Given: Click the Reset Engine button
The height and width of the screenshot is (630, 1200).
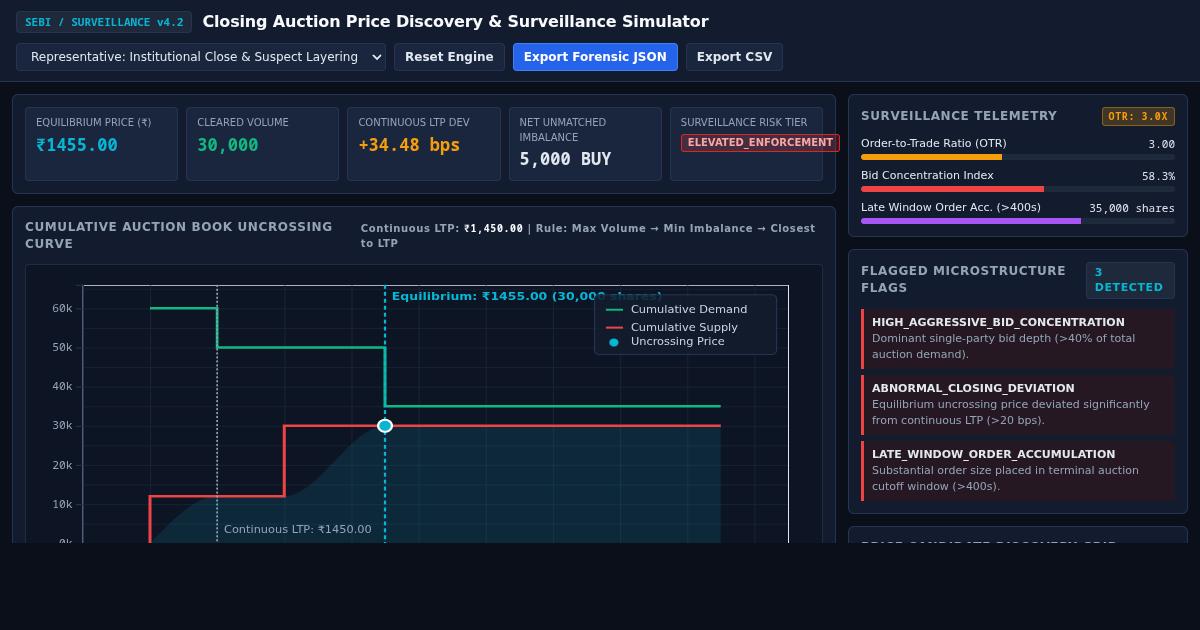Looking at the screenshot, I should tap(449, 57).
